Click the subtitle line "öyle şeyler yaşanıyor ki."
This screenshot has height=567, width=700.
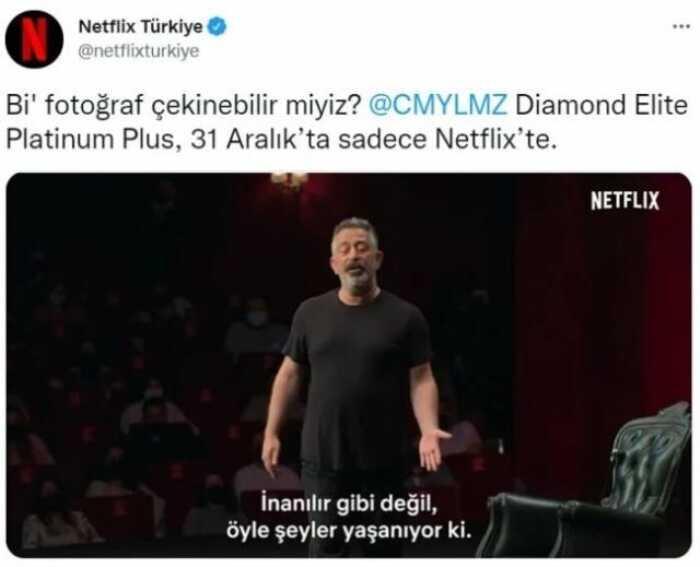(x=349, y=531)
